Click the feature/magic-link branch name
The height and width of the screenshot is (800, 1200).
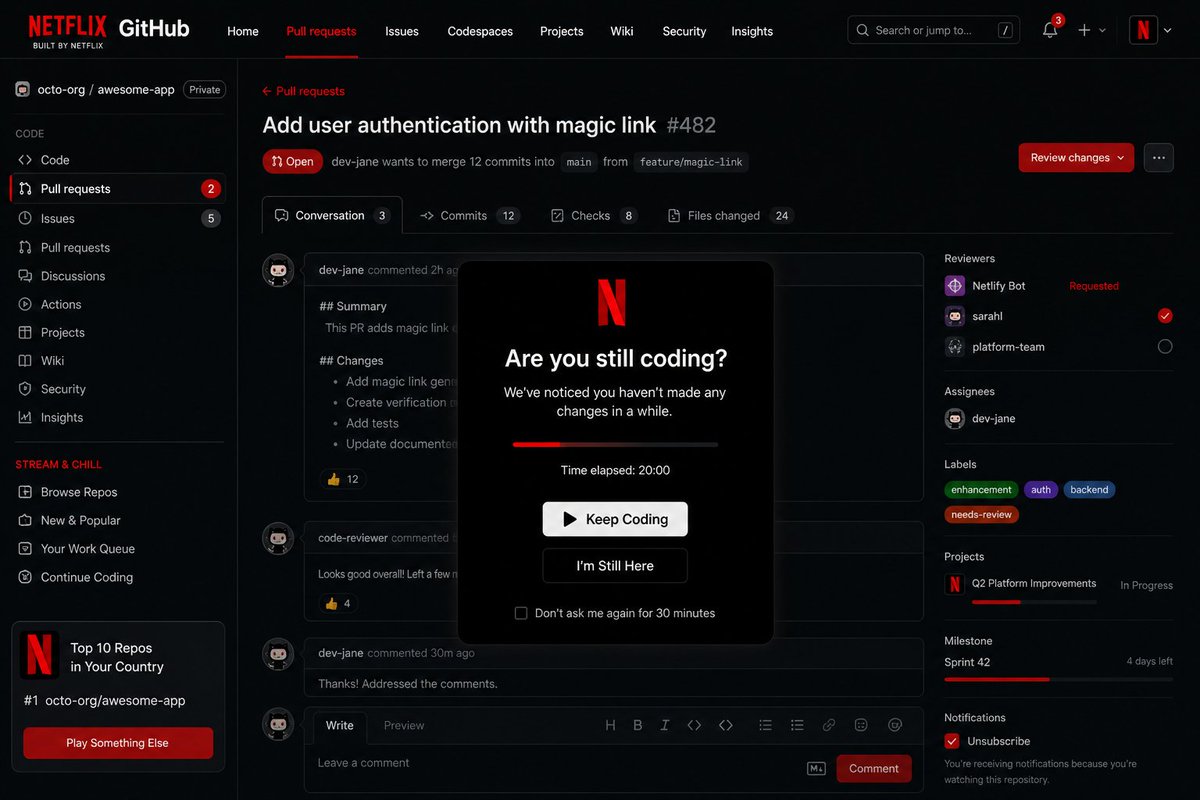tap(691, 162)
